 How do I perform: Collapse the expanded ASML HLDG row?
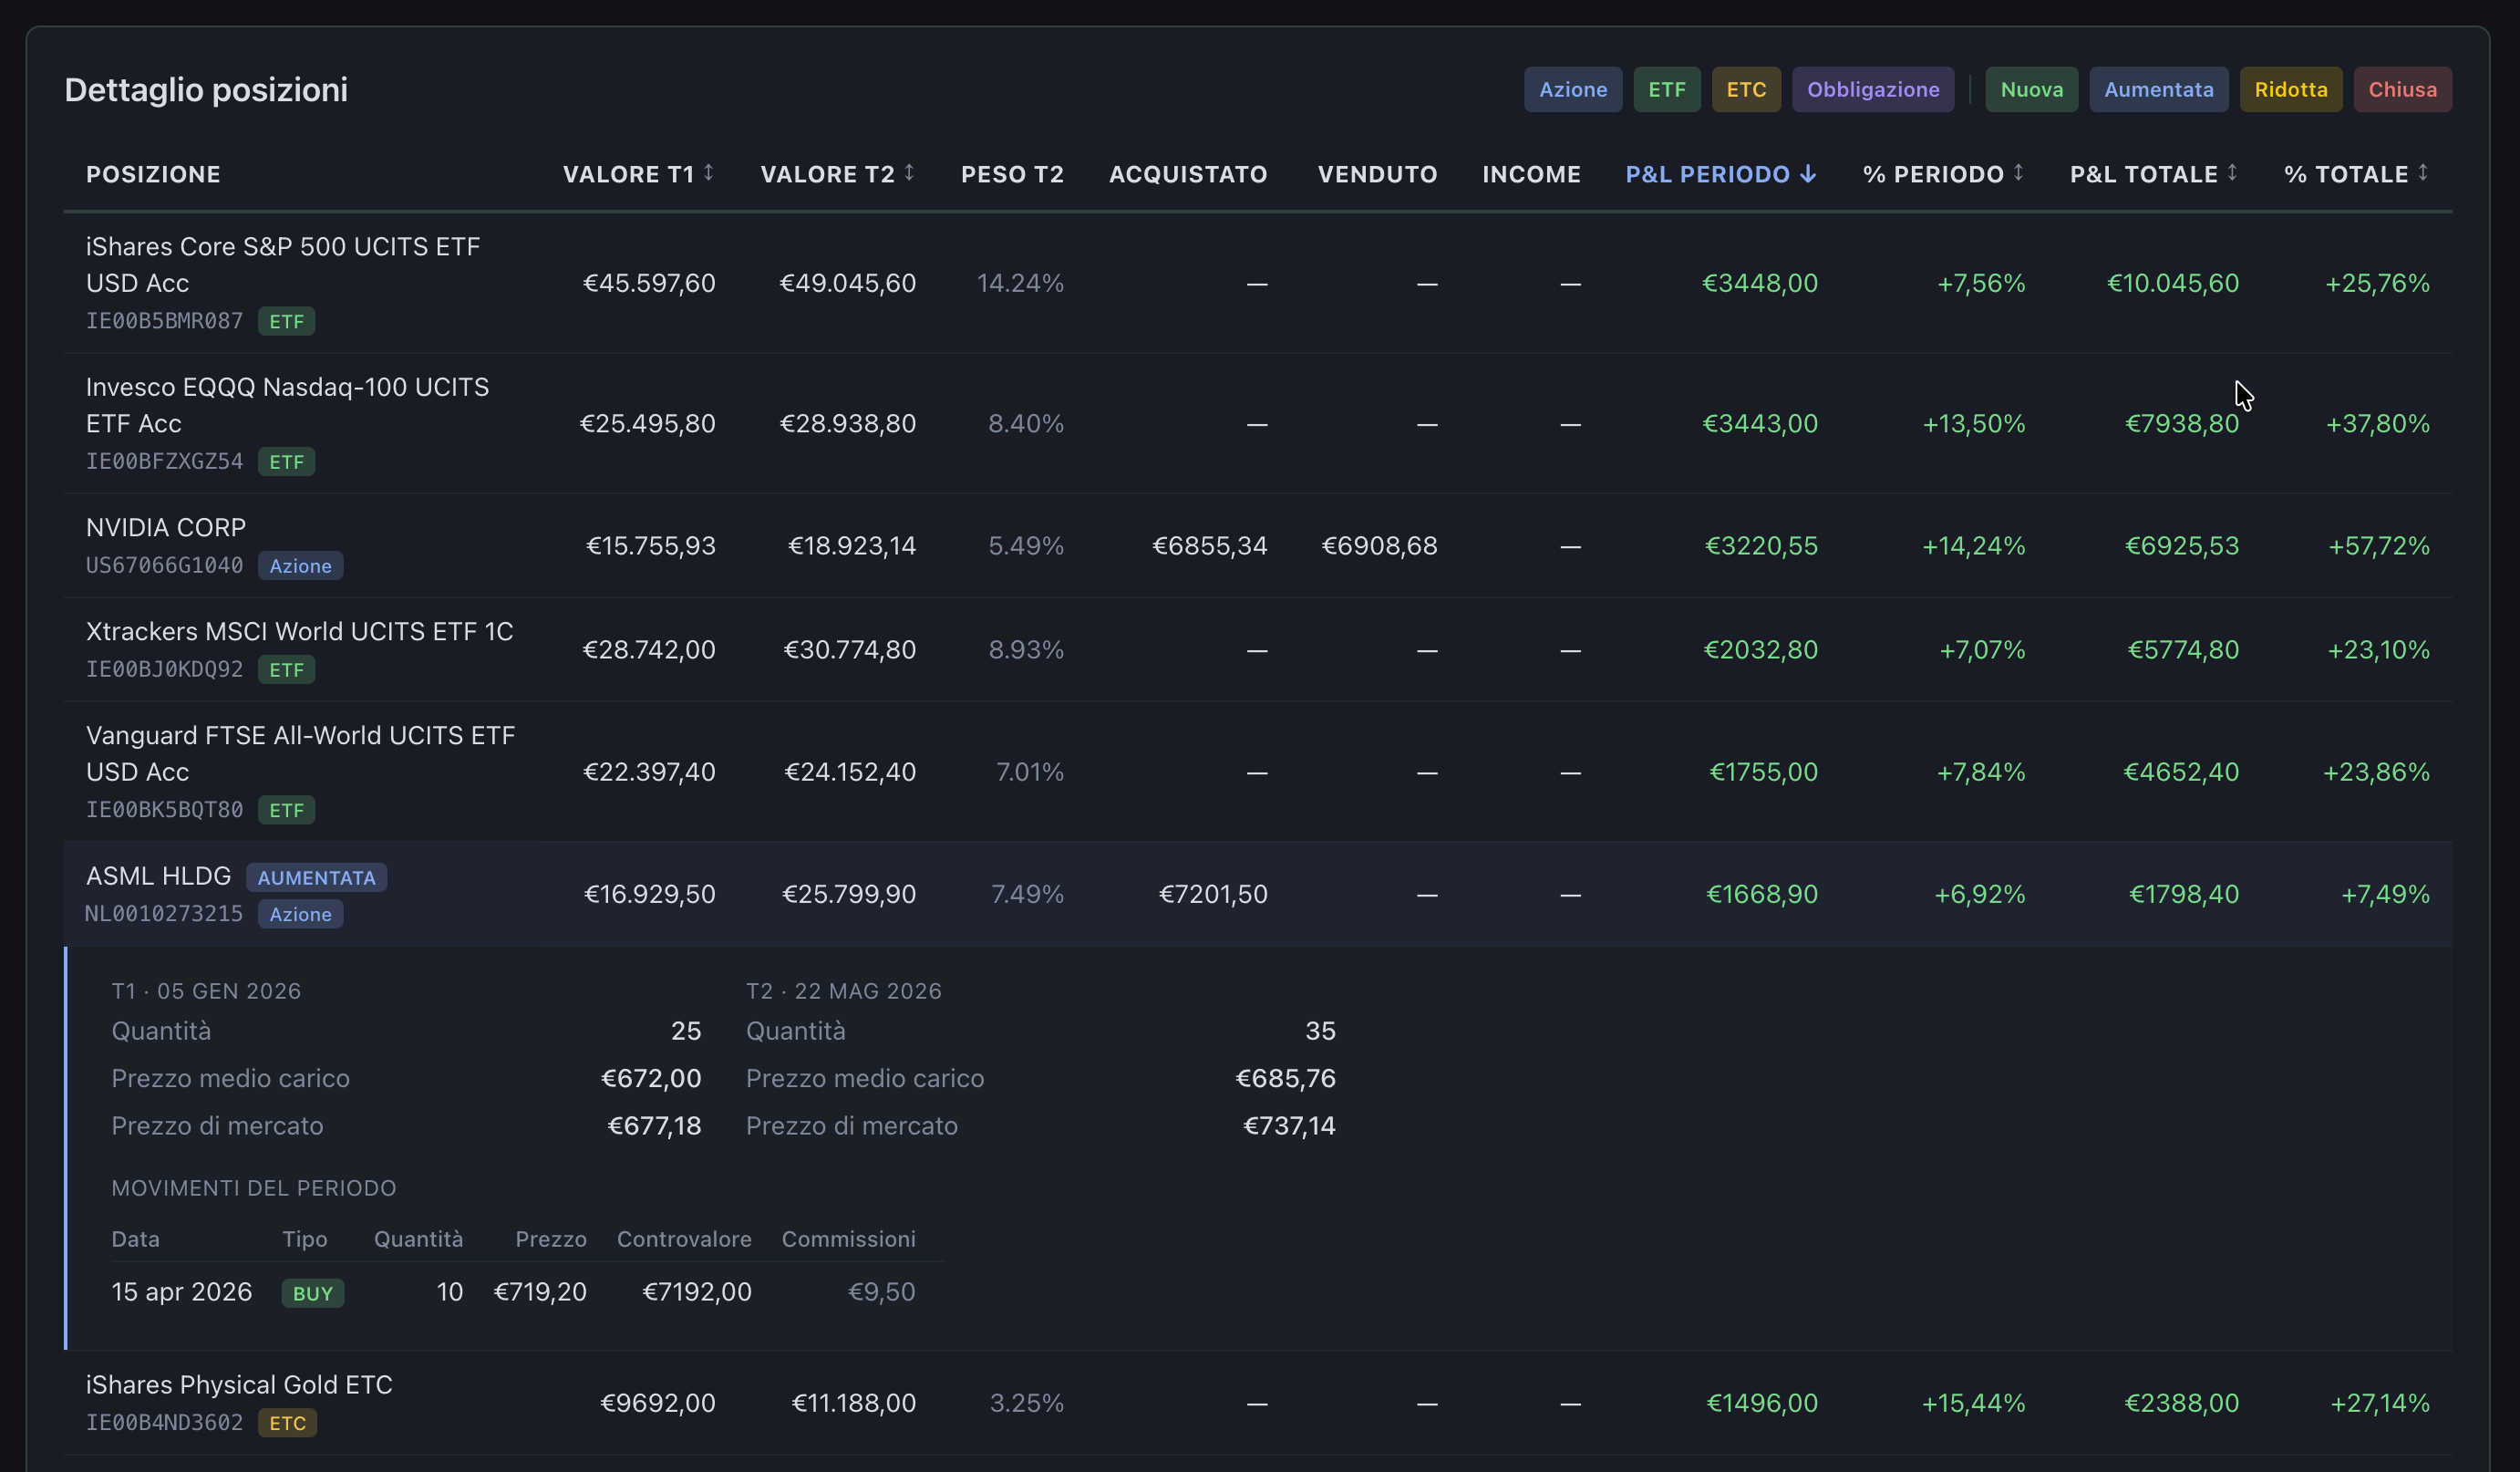tap(1258, 894)
